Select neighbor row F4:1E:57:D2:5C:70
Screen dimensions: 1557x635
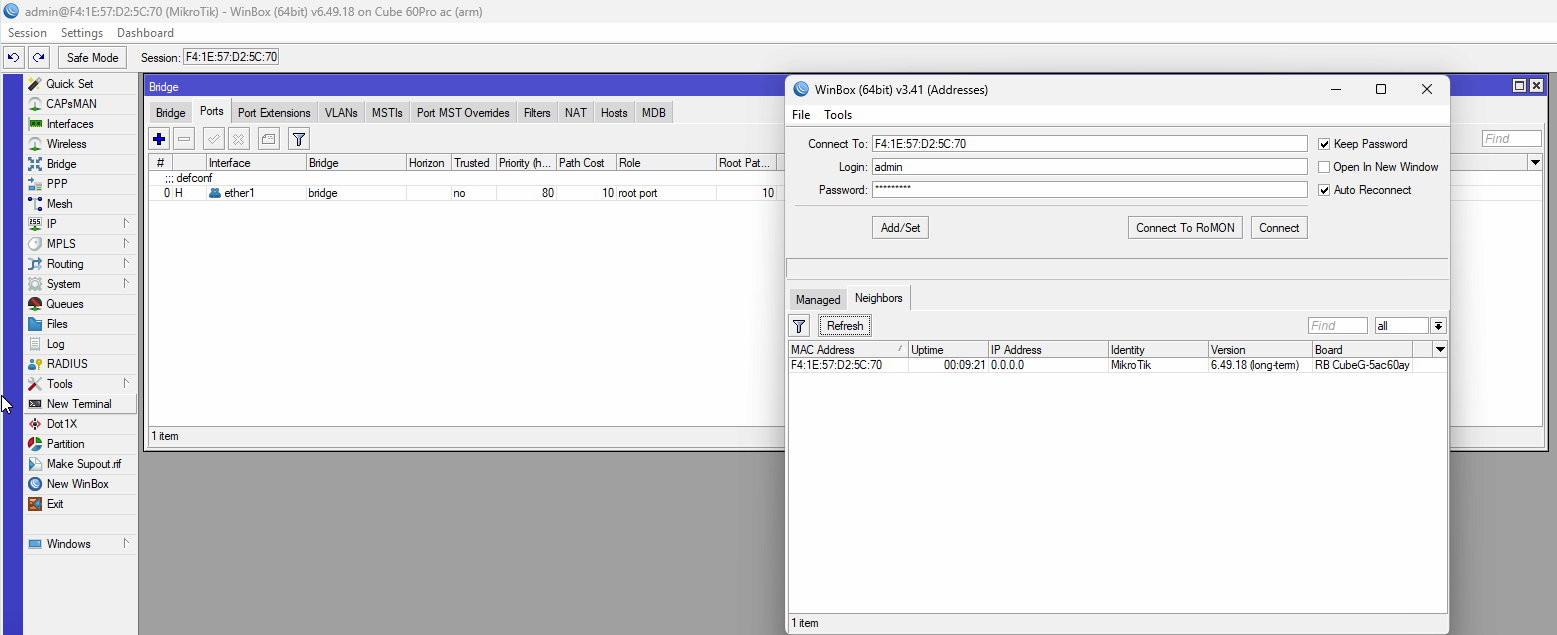(x=1117, y=366)
